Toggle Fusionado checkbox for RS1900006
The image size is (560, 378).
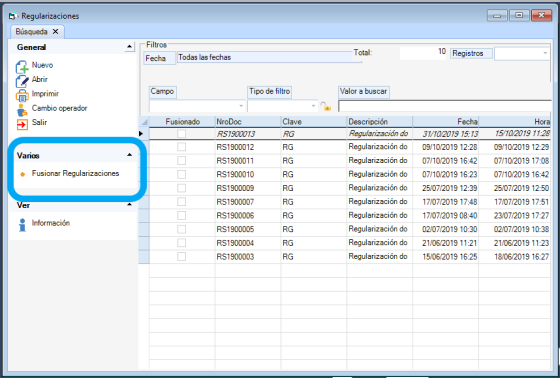(x=181, y=215)
